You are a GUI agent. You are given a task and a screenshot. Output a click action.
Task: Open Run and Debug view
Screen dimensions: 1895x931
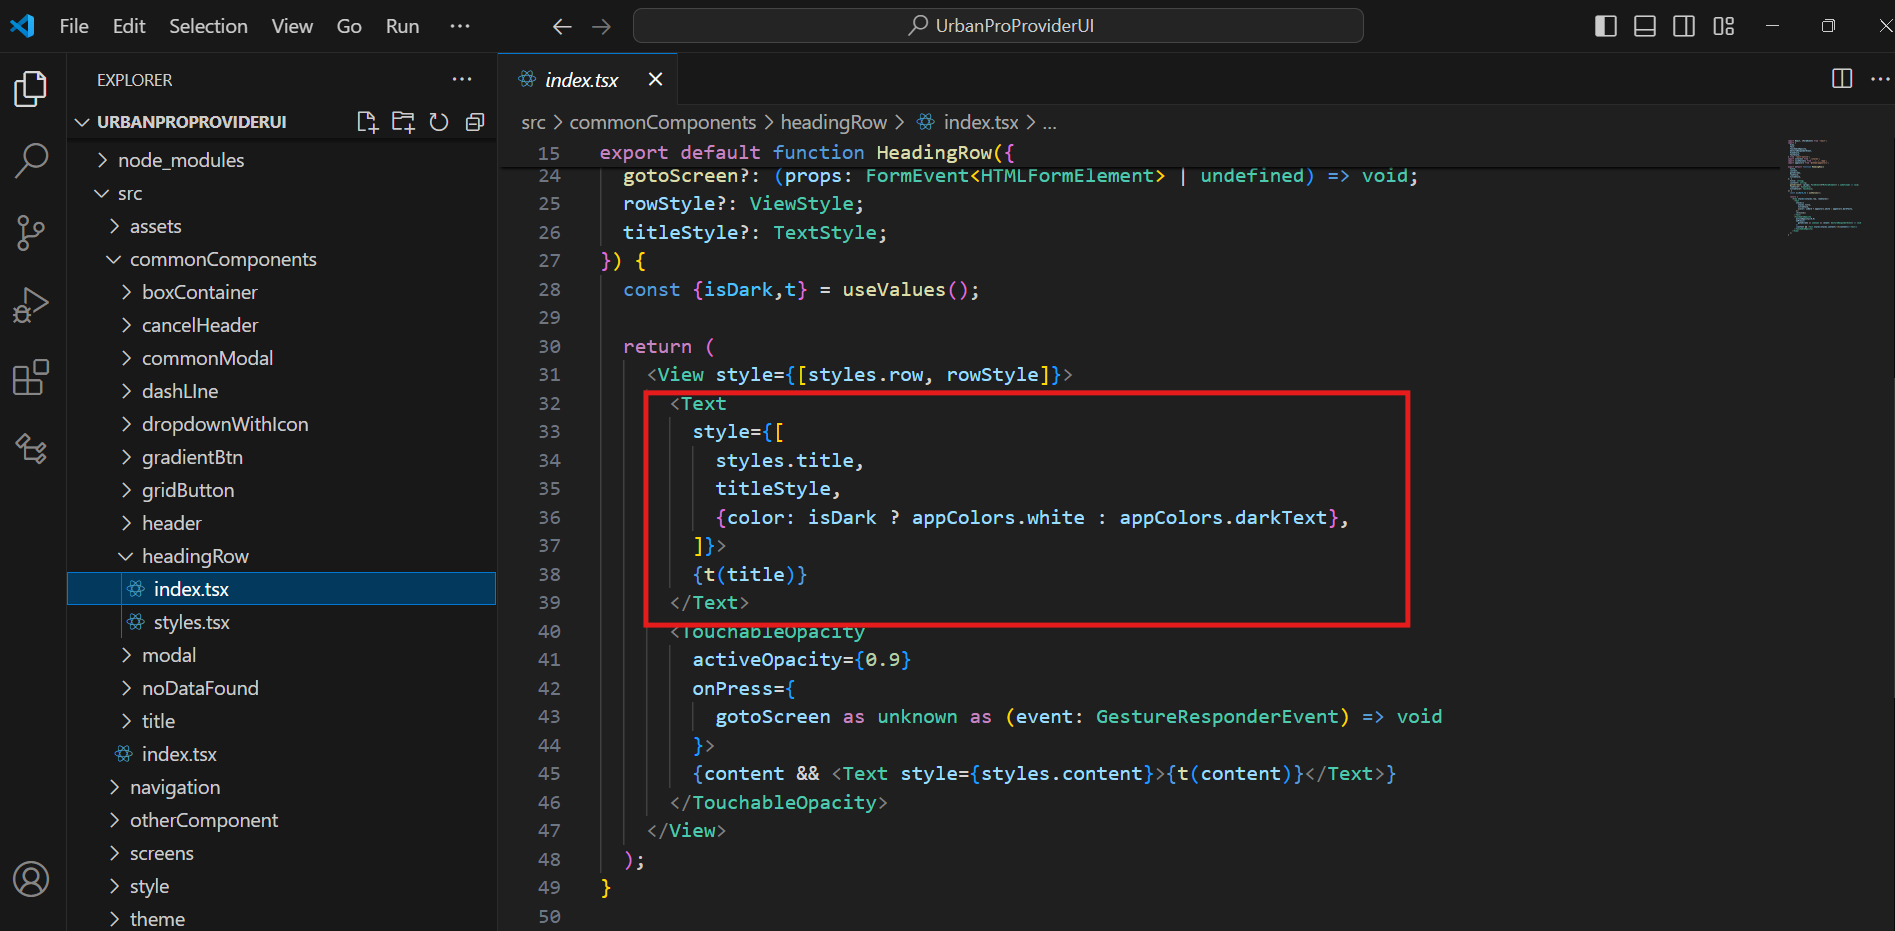(x=31, y=305)
